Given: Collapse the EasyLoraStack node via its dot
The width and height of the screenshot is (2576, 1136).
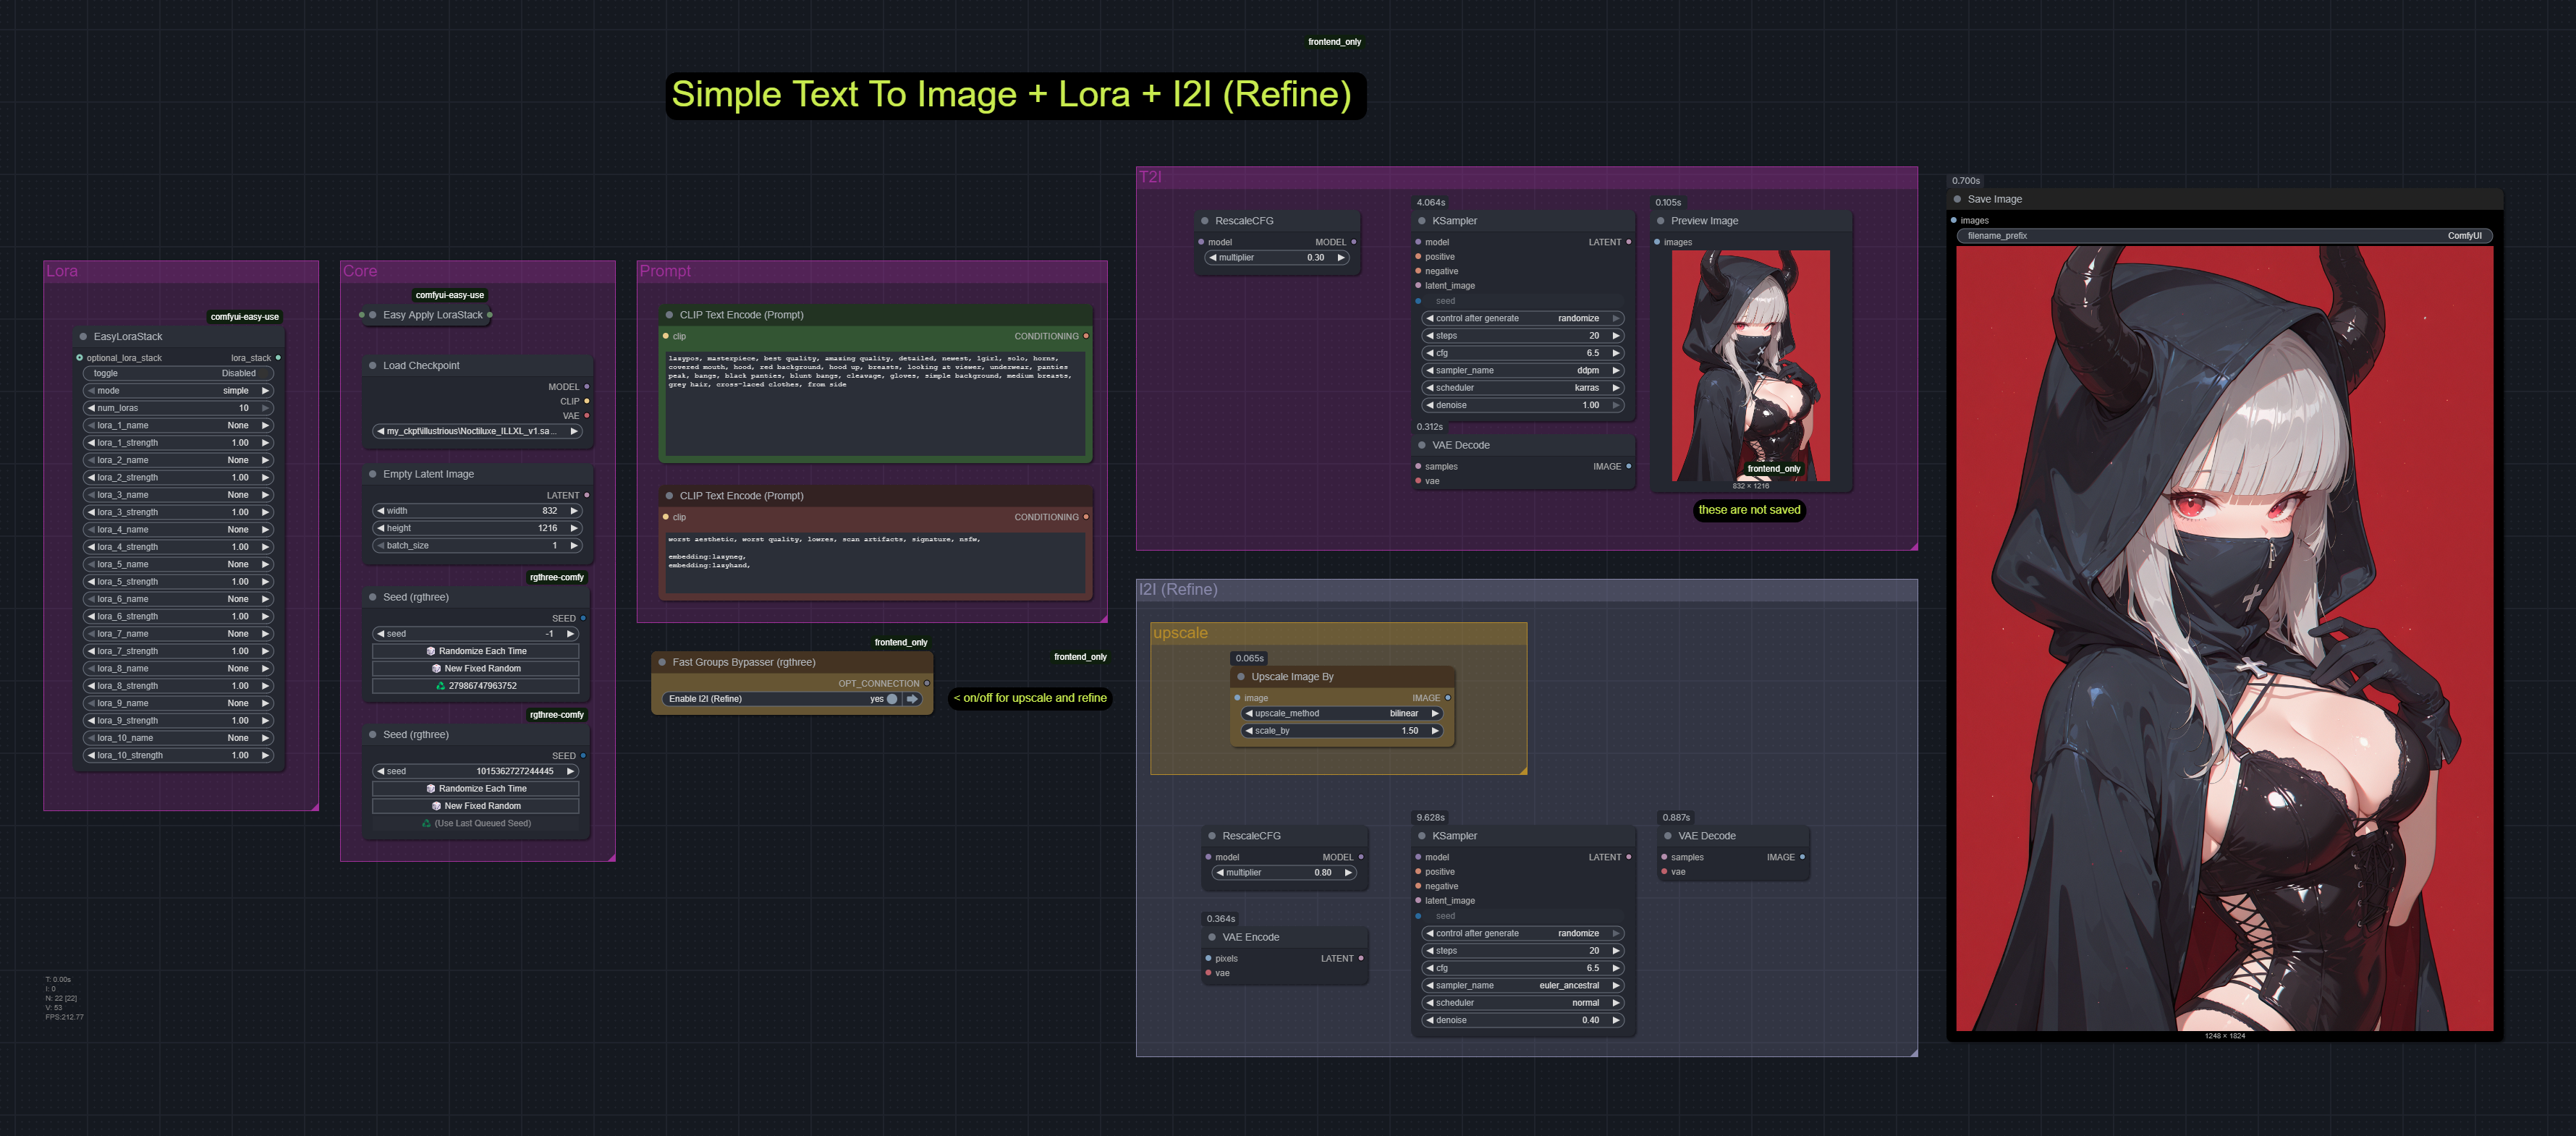Looking at the screenshot, I should (83, 337).
